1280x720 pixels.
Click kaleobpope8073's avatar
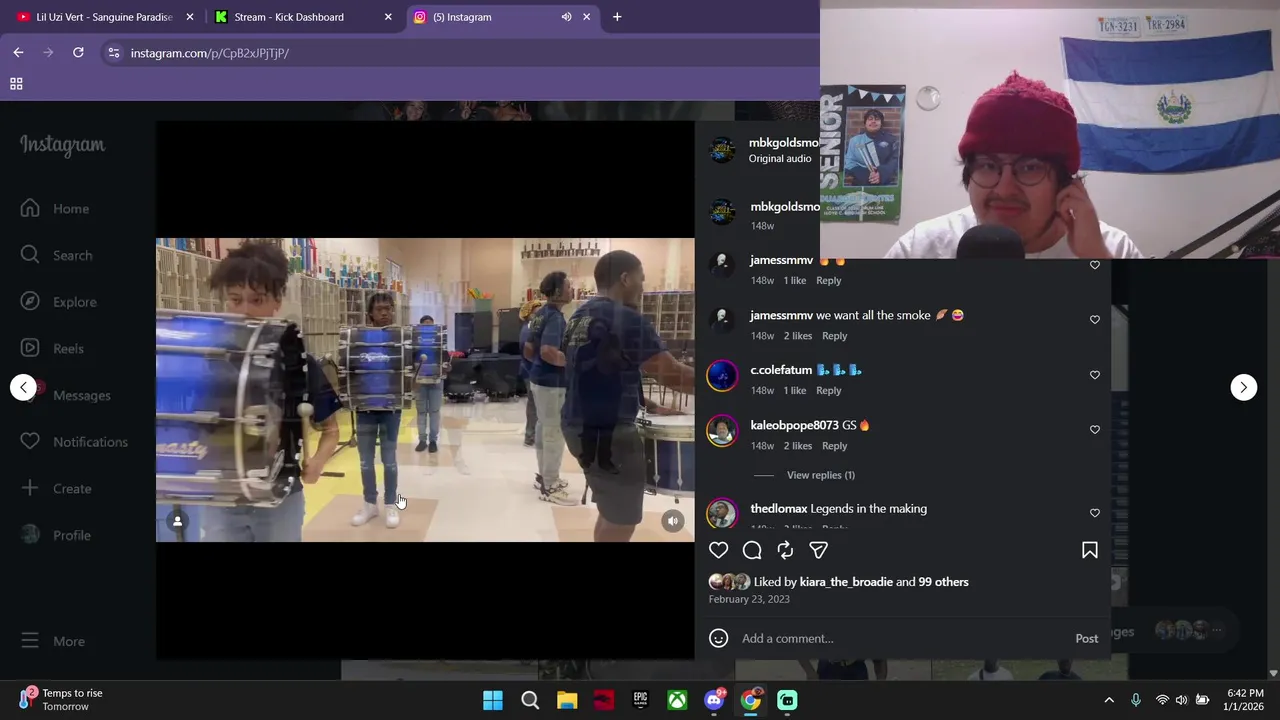722,431
